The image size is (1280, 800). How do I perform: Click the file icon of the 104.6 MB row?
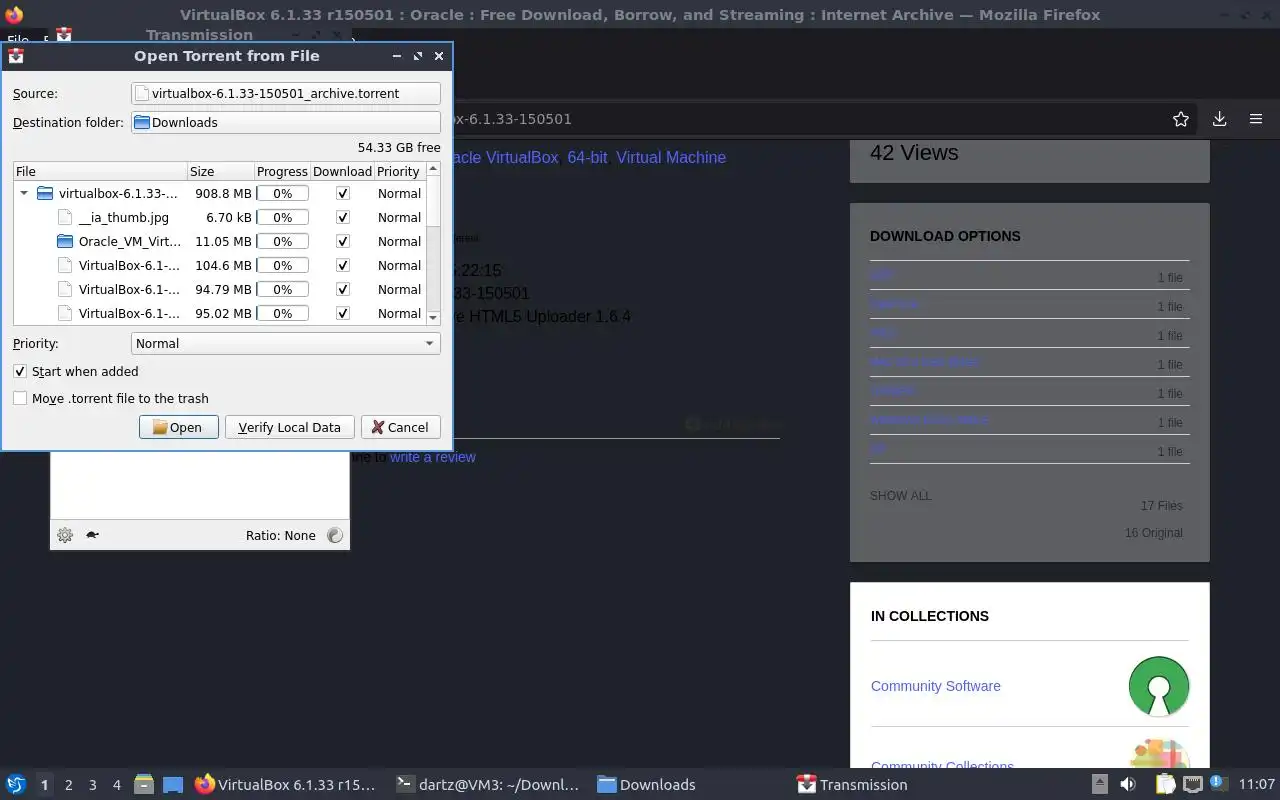pos(65,265)
